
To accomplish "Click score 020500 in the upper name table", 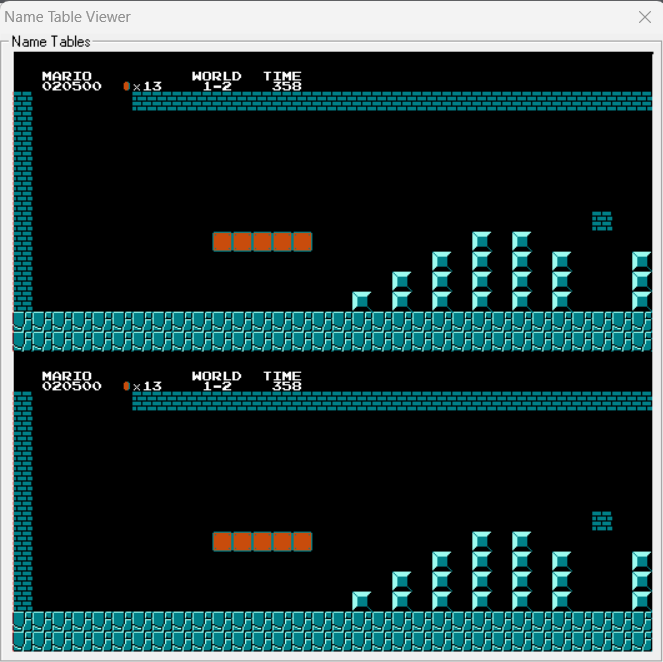I will click(x=71, y=86).
